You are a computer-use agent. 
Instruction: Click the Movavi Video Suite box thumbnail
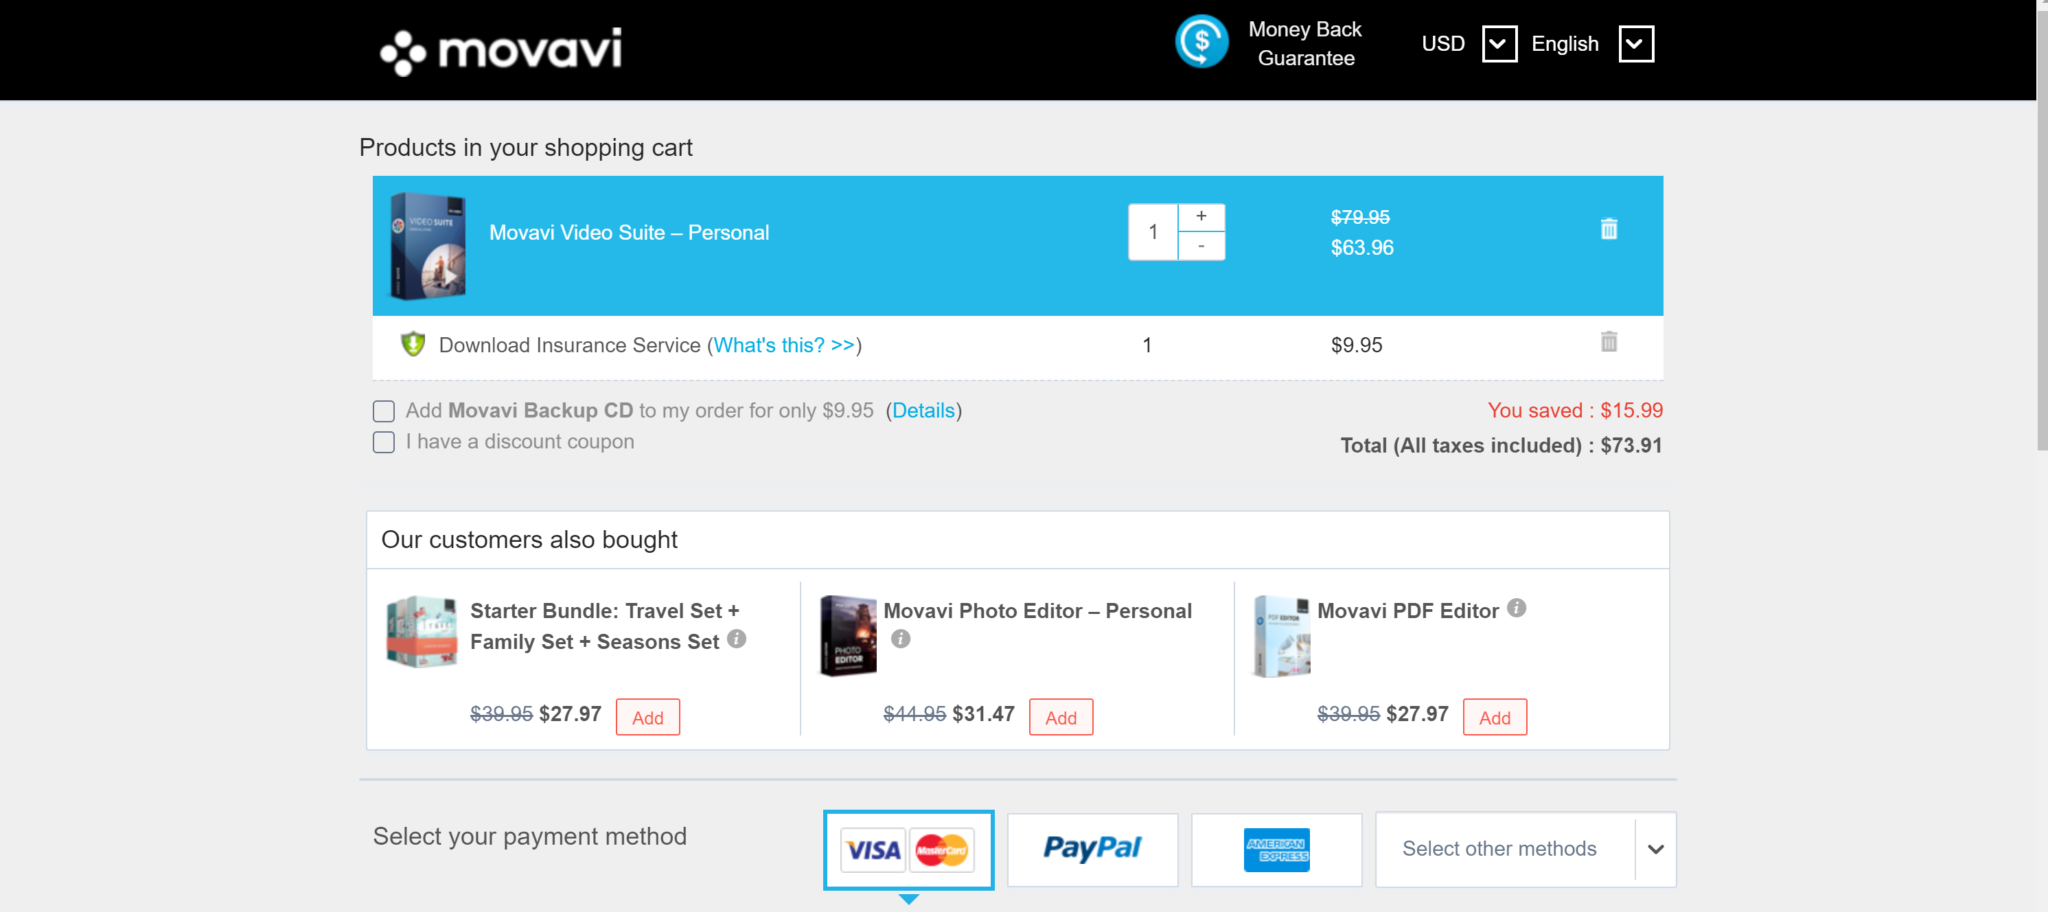pyautogui.click(x=428, y=246)
